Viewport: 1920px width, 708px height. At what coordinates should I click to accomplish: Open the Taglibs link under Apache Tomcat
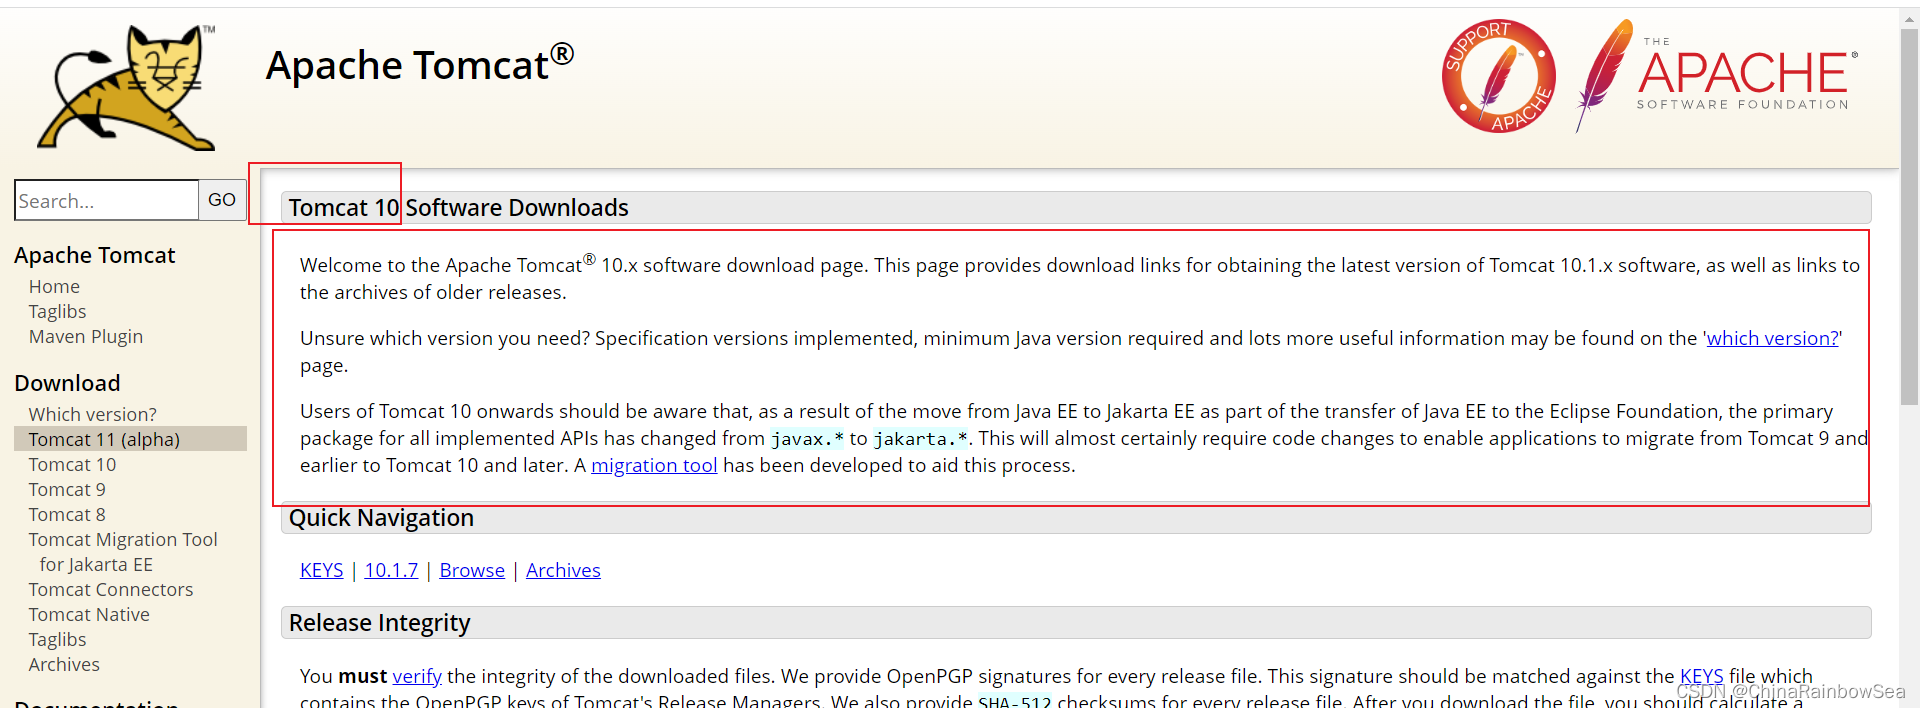pos(57,312)
